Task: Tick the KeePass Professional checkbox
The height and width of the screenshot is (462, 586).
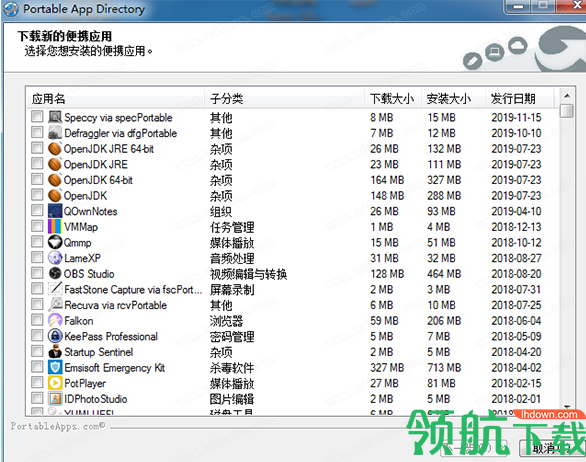Action: [37, 336]
